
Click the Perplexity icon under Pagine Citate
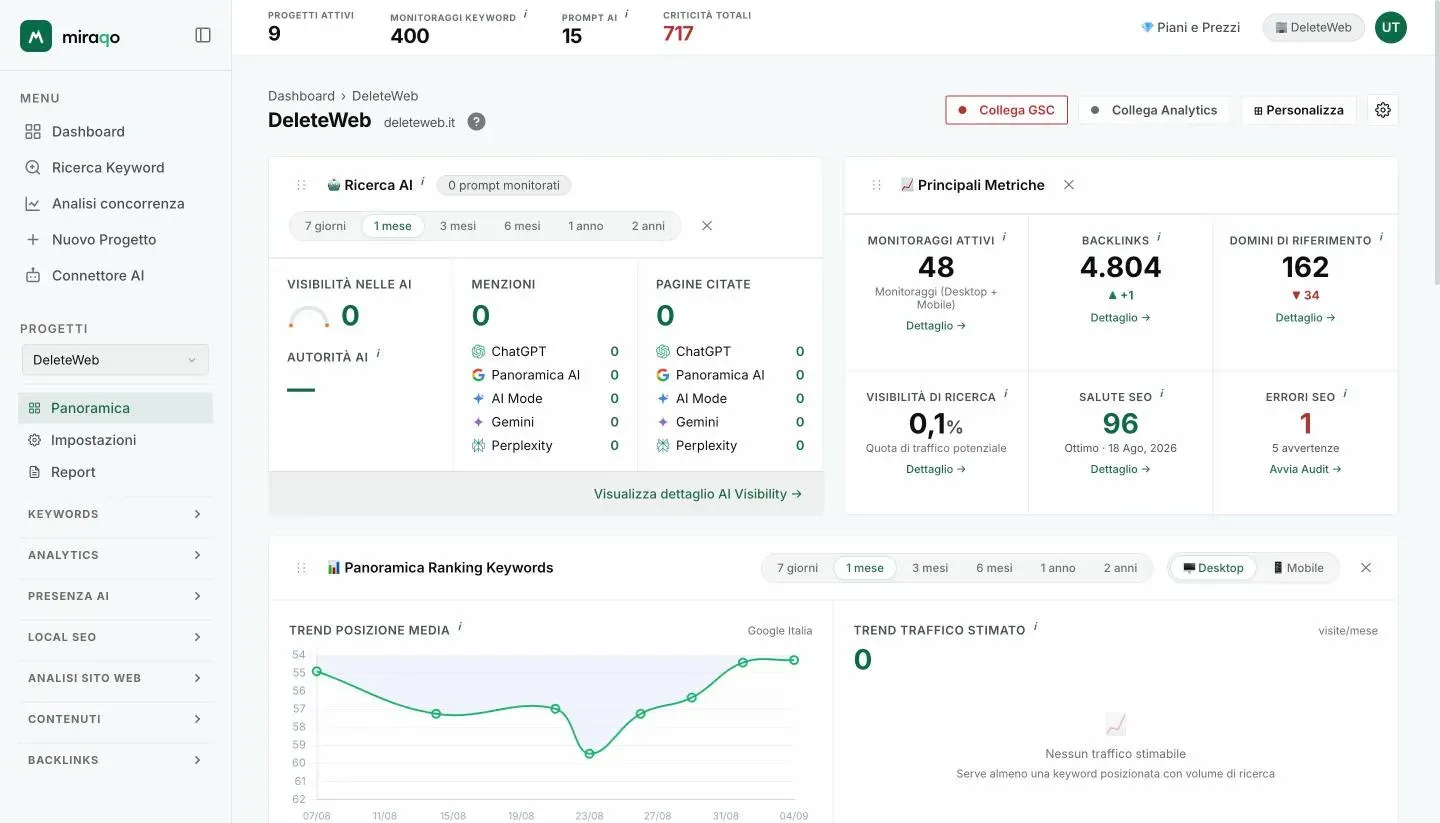[x=663, y=445]
